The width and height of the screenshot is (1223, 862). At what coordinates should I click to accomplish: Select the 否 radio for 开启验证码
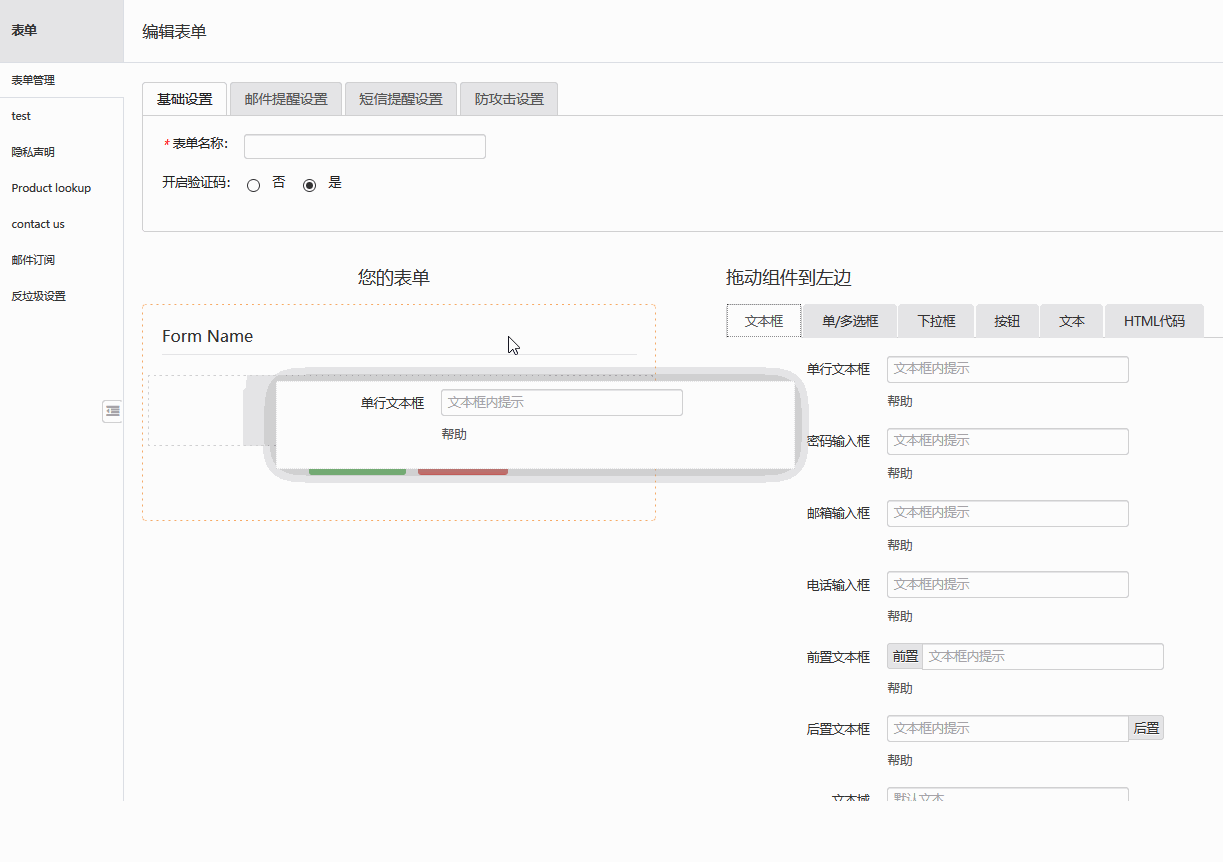254,185
